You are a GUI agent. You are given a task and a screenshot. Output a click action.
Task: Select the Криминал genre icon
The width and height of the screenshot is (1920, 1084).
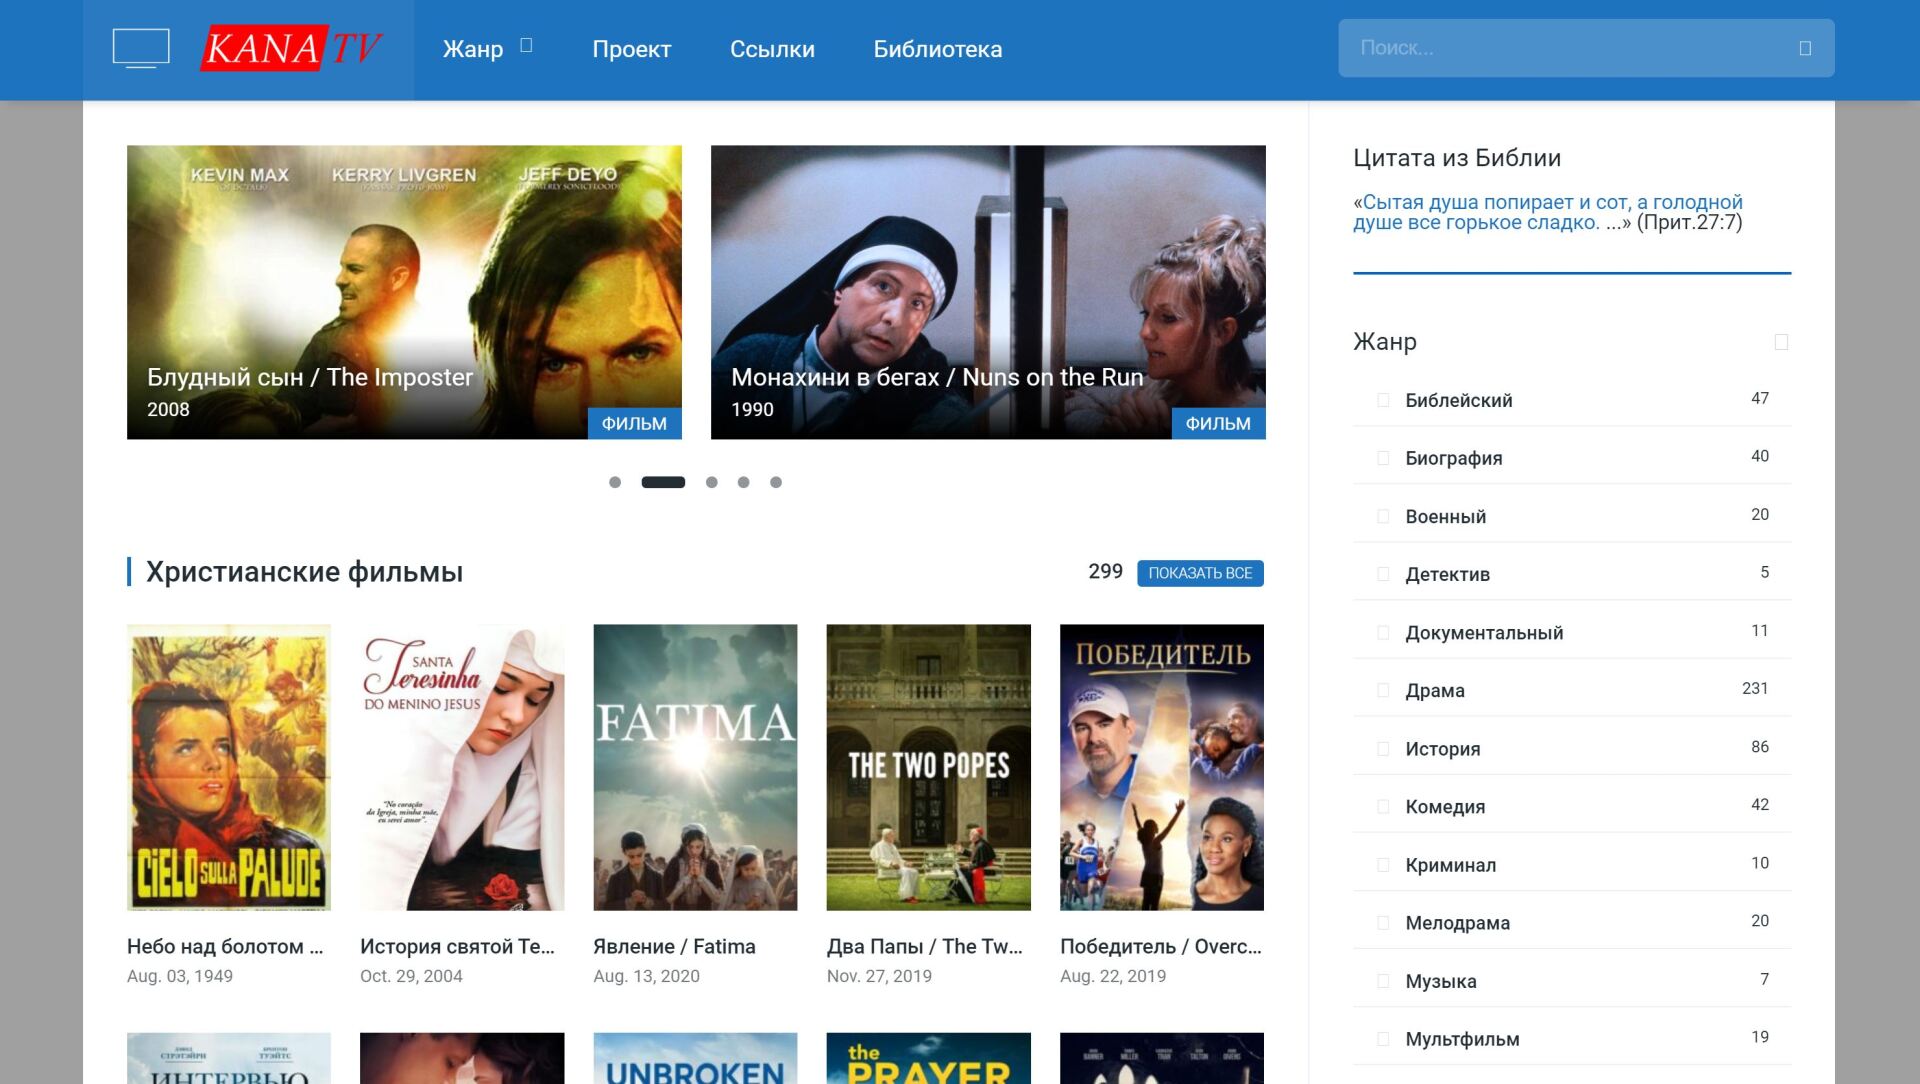point(1383,864)
